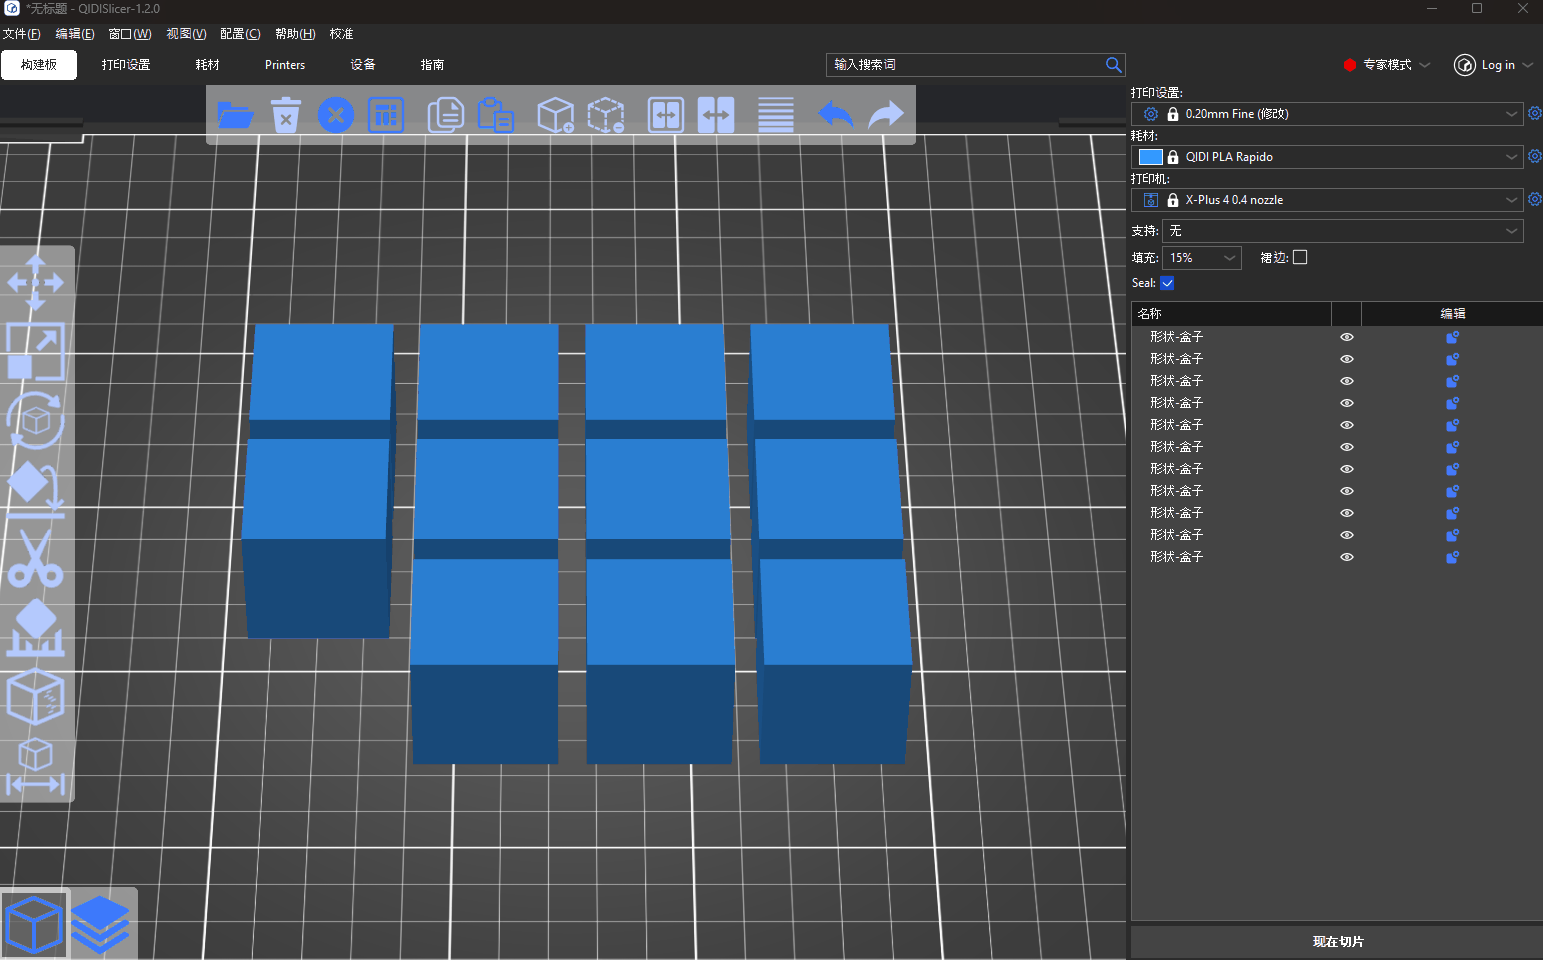Select the Move tool in left toolbar
This screenshot has height=960, width=1543.
[36, 282]
